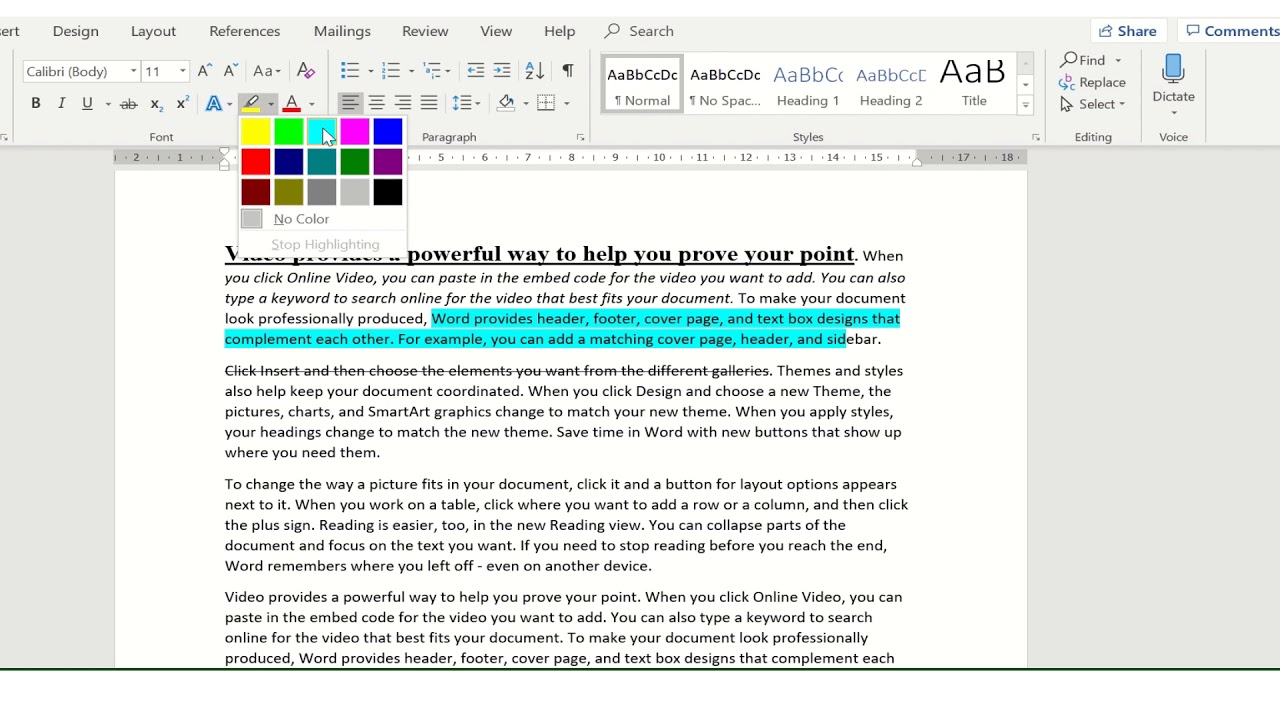Click Line and Paragraph Spacing icon
1280x720 pixels.
(x=461, y=103)
